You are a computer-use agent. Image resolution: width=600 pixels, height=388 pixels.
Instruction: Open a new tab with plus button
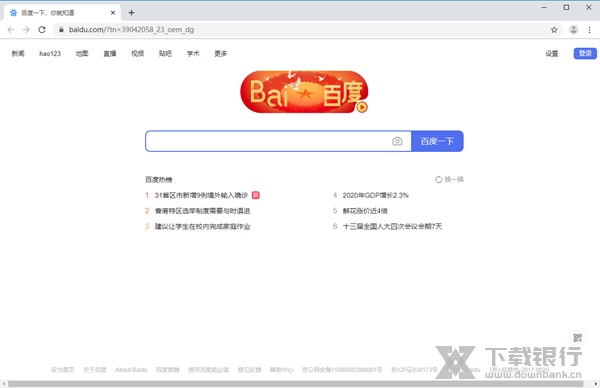click(x=131, y=13)
